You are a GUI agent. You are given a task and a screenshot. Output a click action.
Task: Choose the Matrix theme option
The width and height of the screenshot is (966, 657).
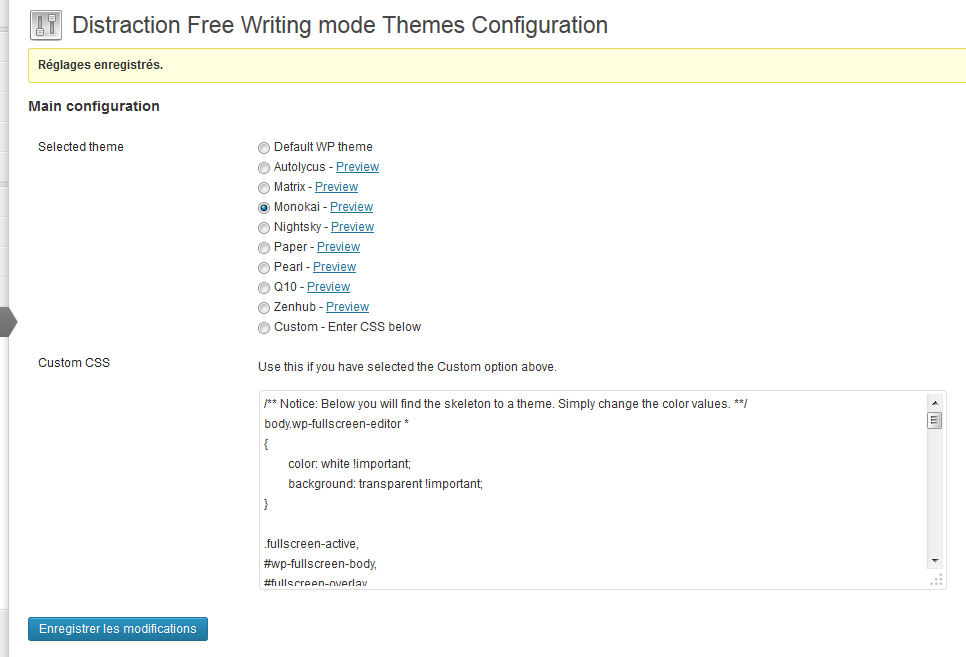tap(264, 188)
